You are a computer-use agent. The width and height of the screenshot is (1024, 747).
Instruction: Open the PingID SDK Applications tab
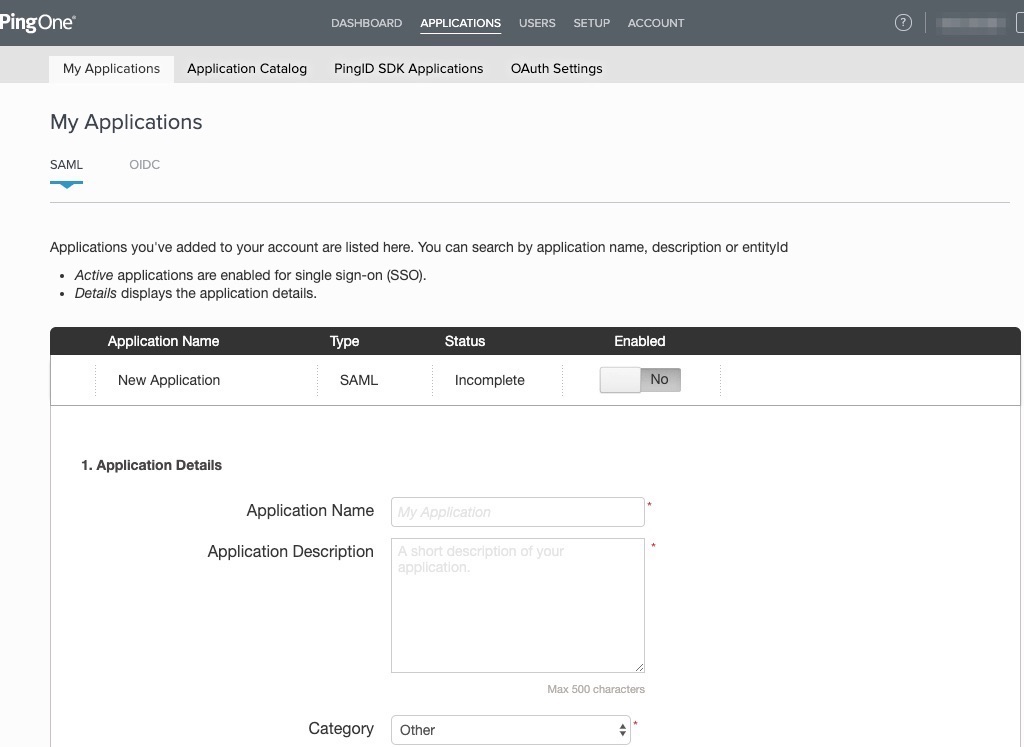point(408,68)
